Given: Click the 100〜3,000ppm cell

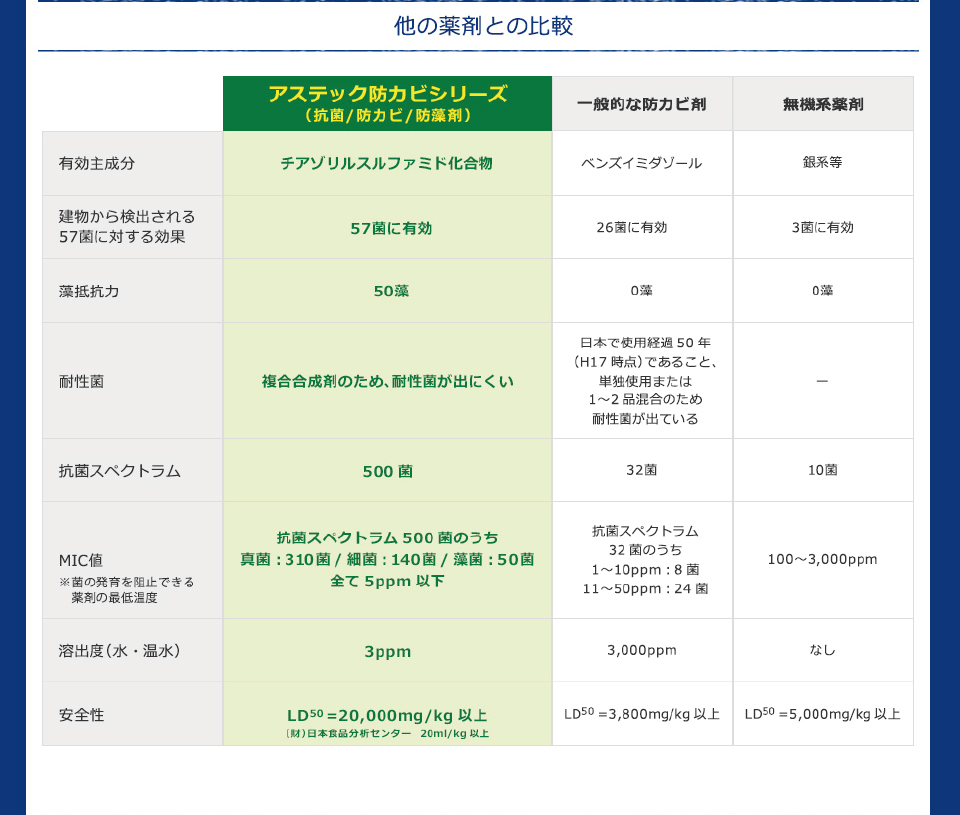Looking at the screenshot, I should [x=823, y=560].
